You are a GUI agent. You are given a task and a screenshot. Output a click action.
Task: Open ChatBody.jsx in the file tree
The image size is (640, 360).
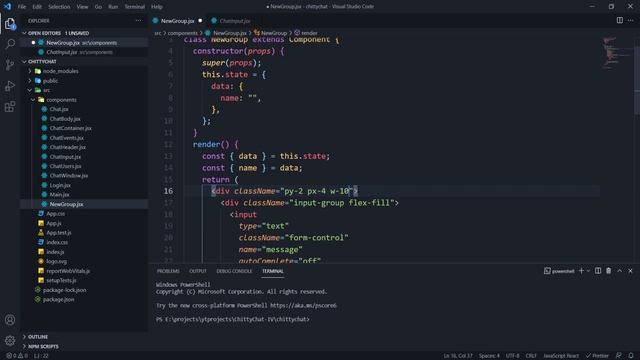coord(65,119)
